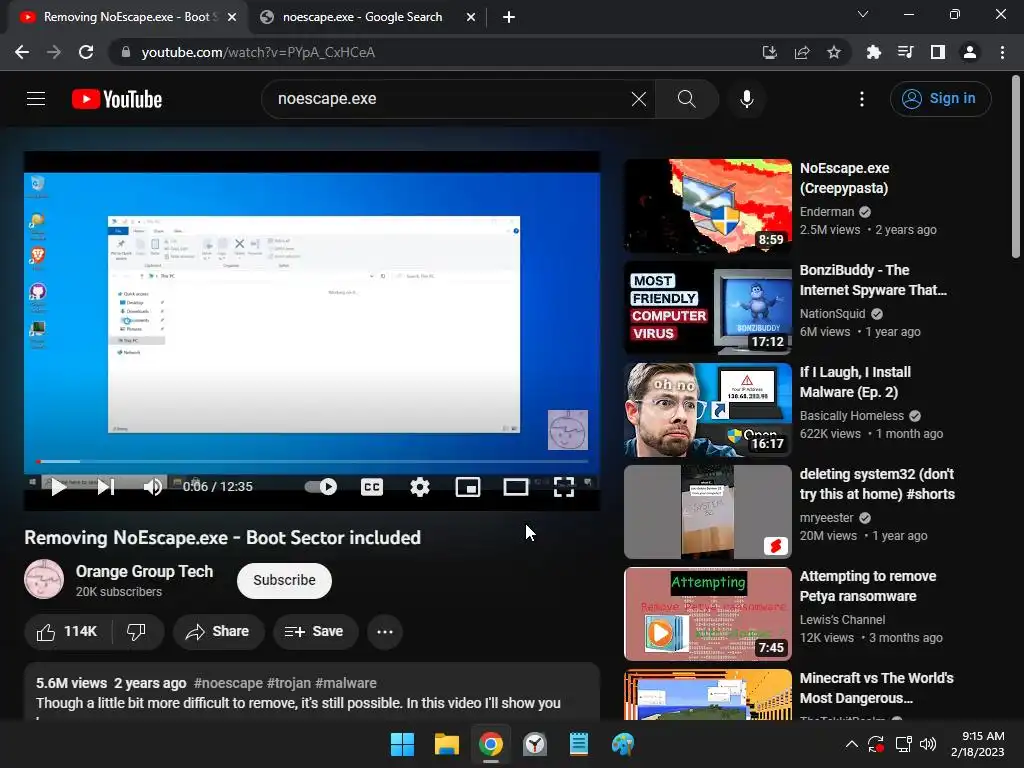Open the Windows Start menu
1024x768 pixels.
[402, 744]
